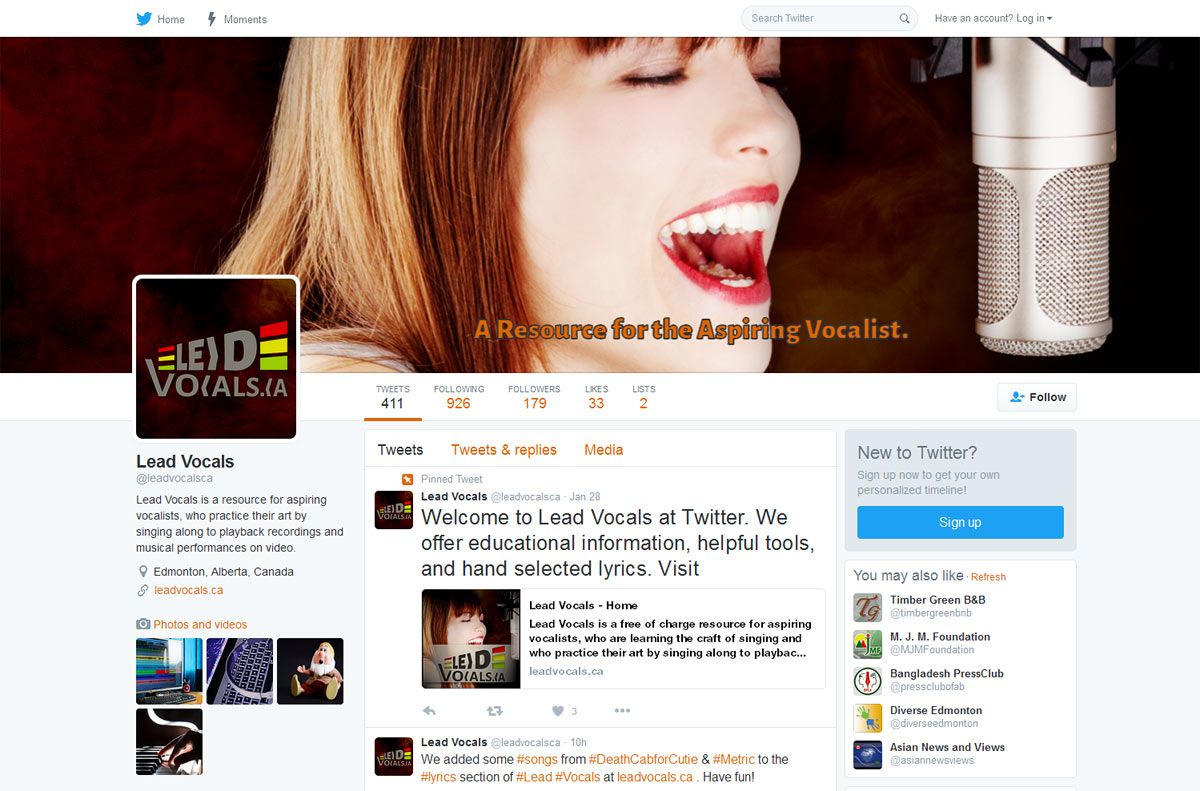Open Bangladesh PressClub profile
1200x791 pixels.
click(947, 674)
